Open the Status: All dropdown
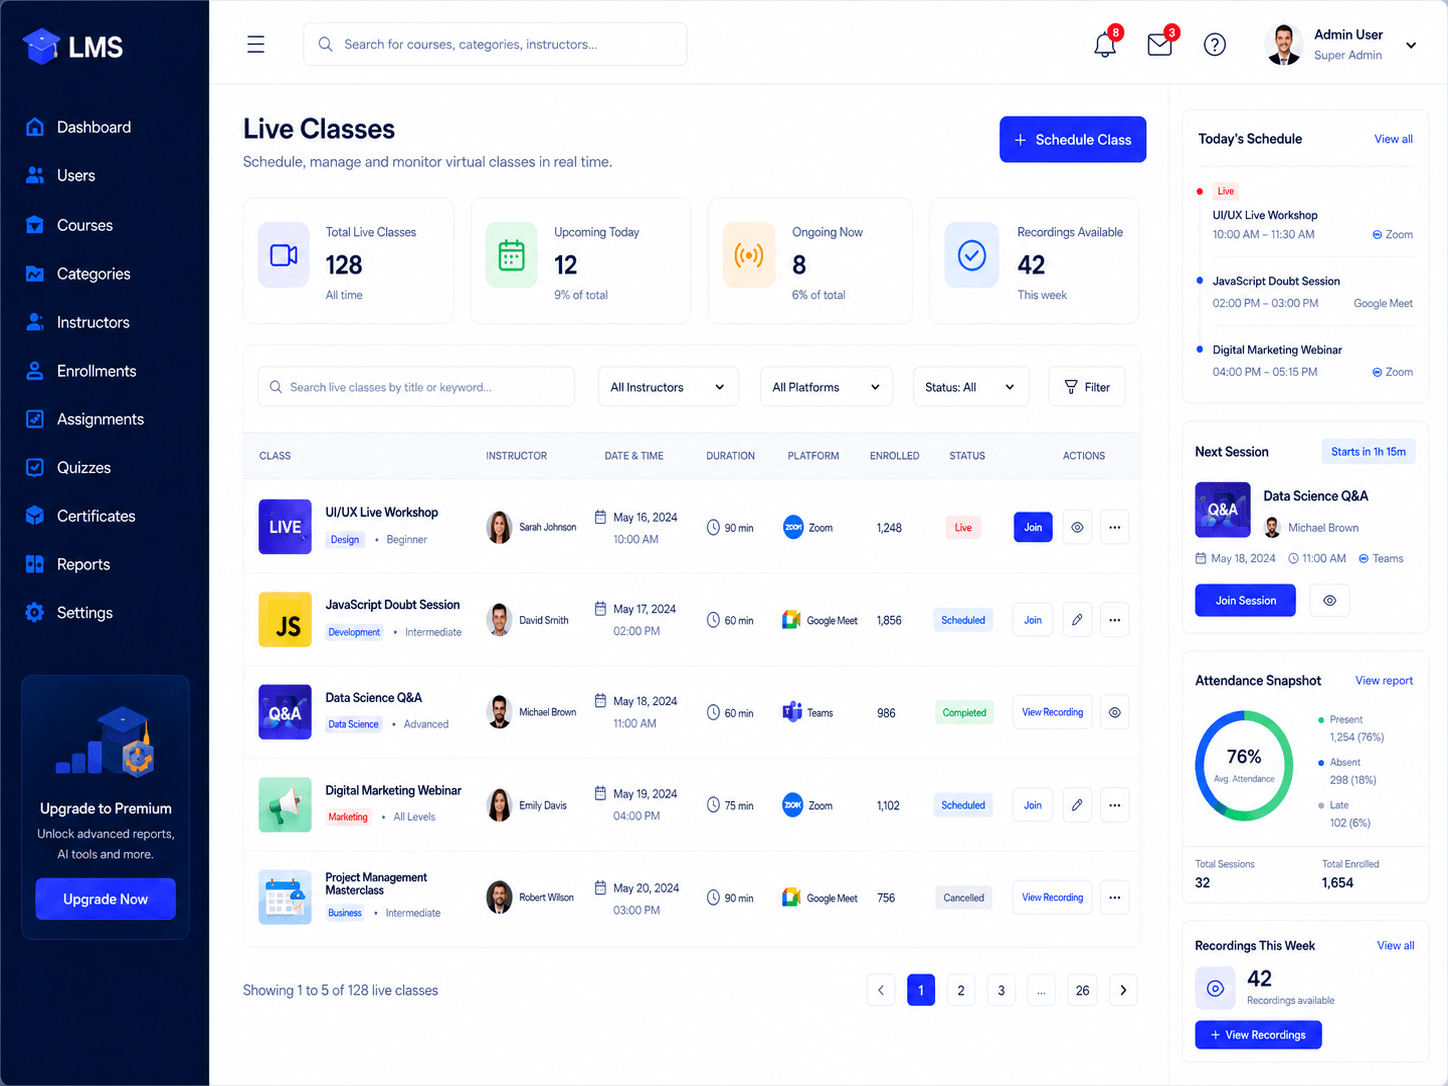 click(970, 387)
